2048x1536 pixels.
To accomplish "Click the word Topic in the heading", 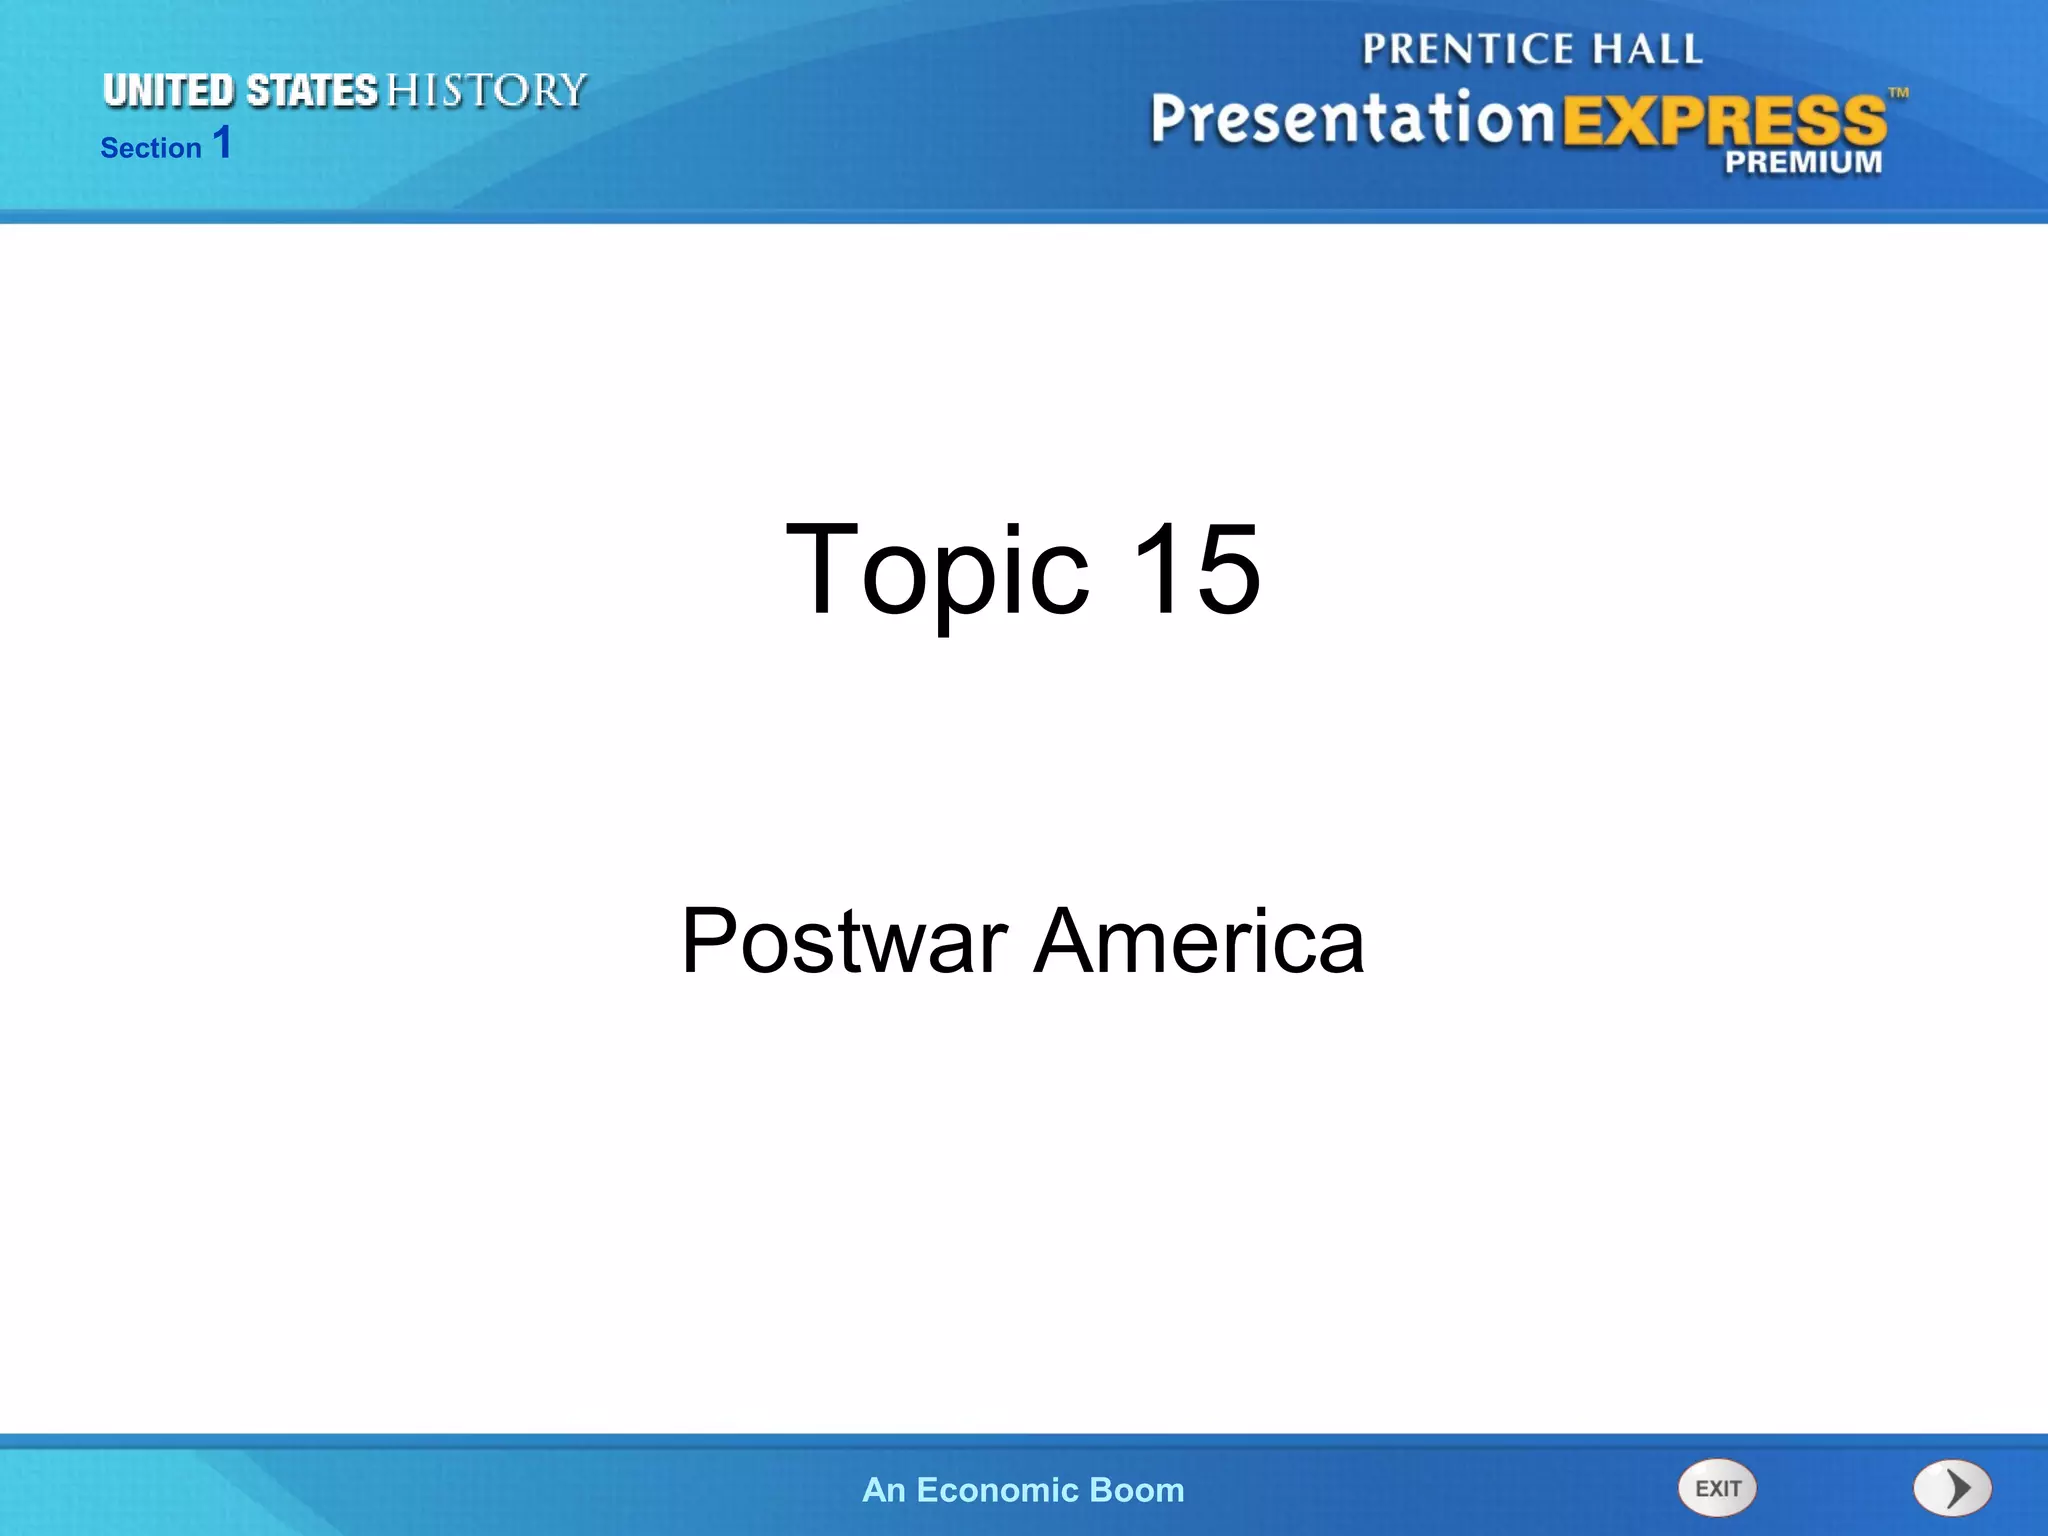I will pyautogui.click(x=937, y=569).
